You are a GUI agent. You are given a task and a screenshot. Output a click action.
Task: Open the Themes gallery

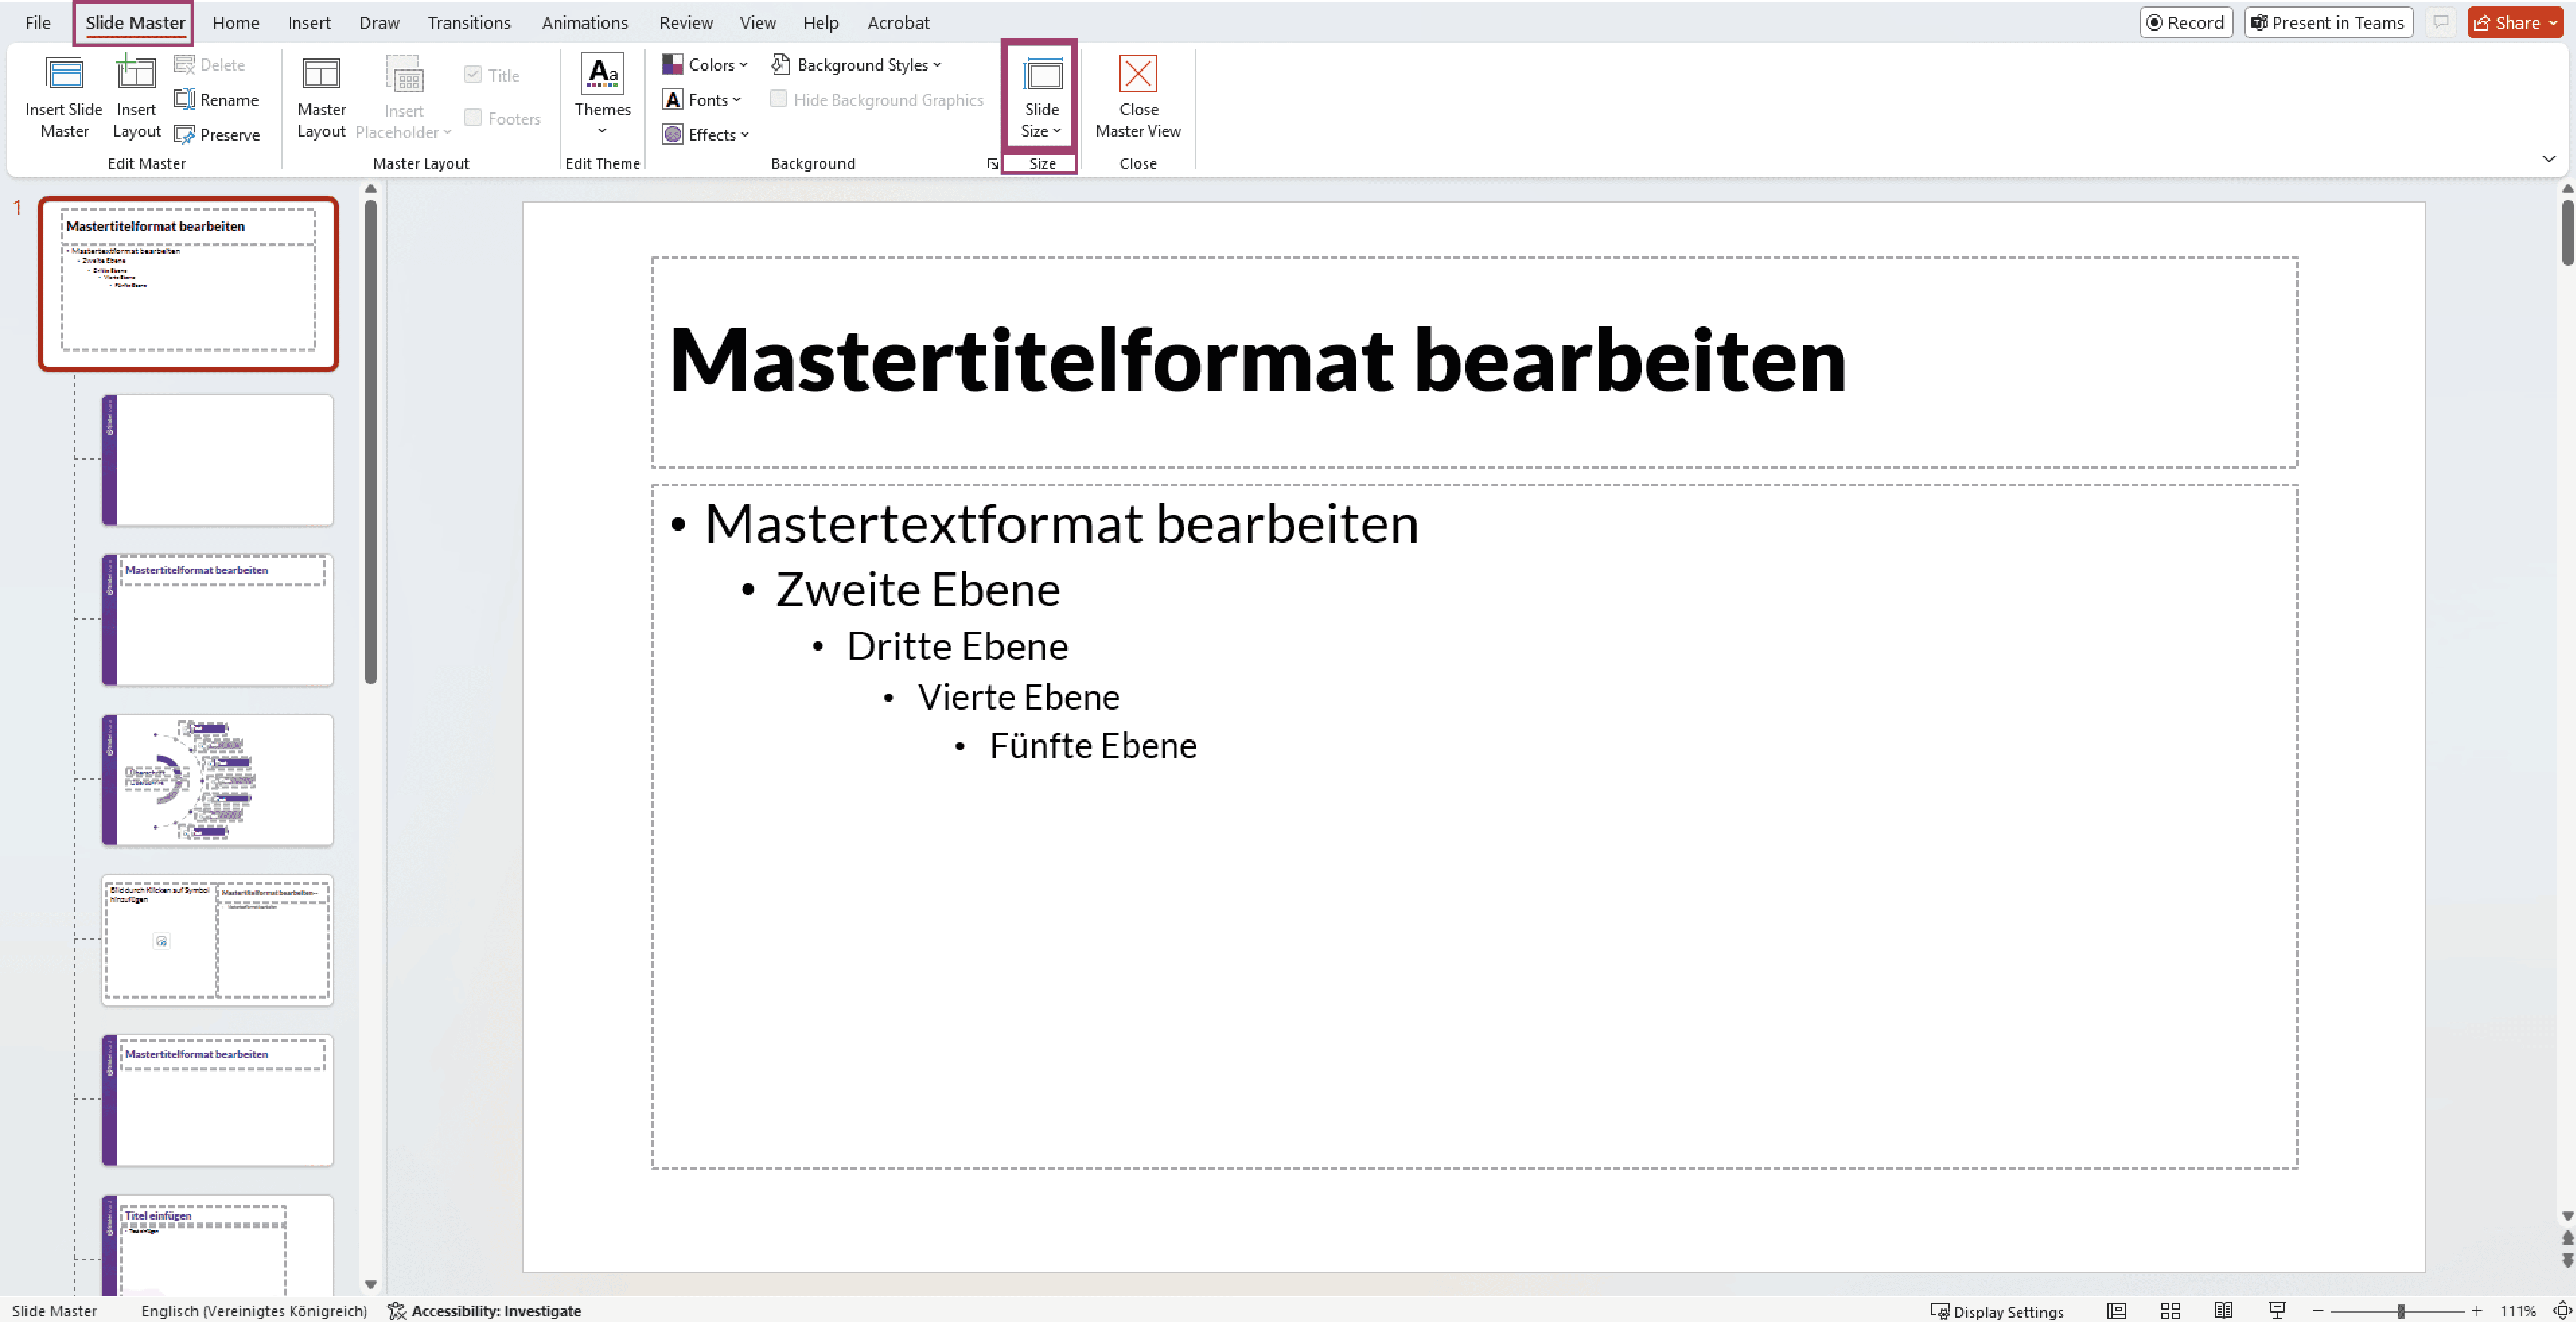tap(602, 96)
